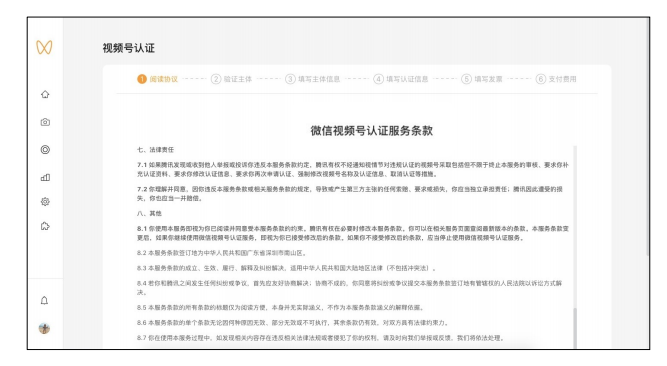Click clause 8.1 paragraph
This screenshot has height=366, width=667.
tap(353, 233)
